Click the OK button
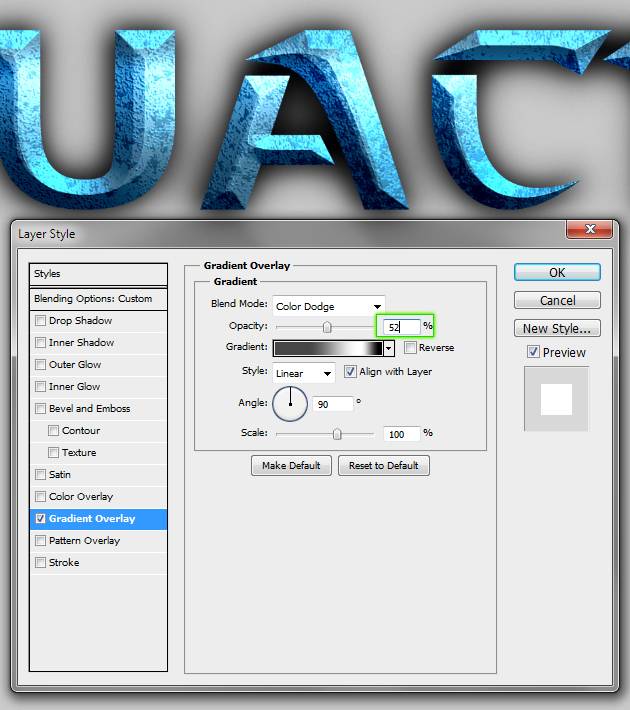 [557, 272]
